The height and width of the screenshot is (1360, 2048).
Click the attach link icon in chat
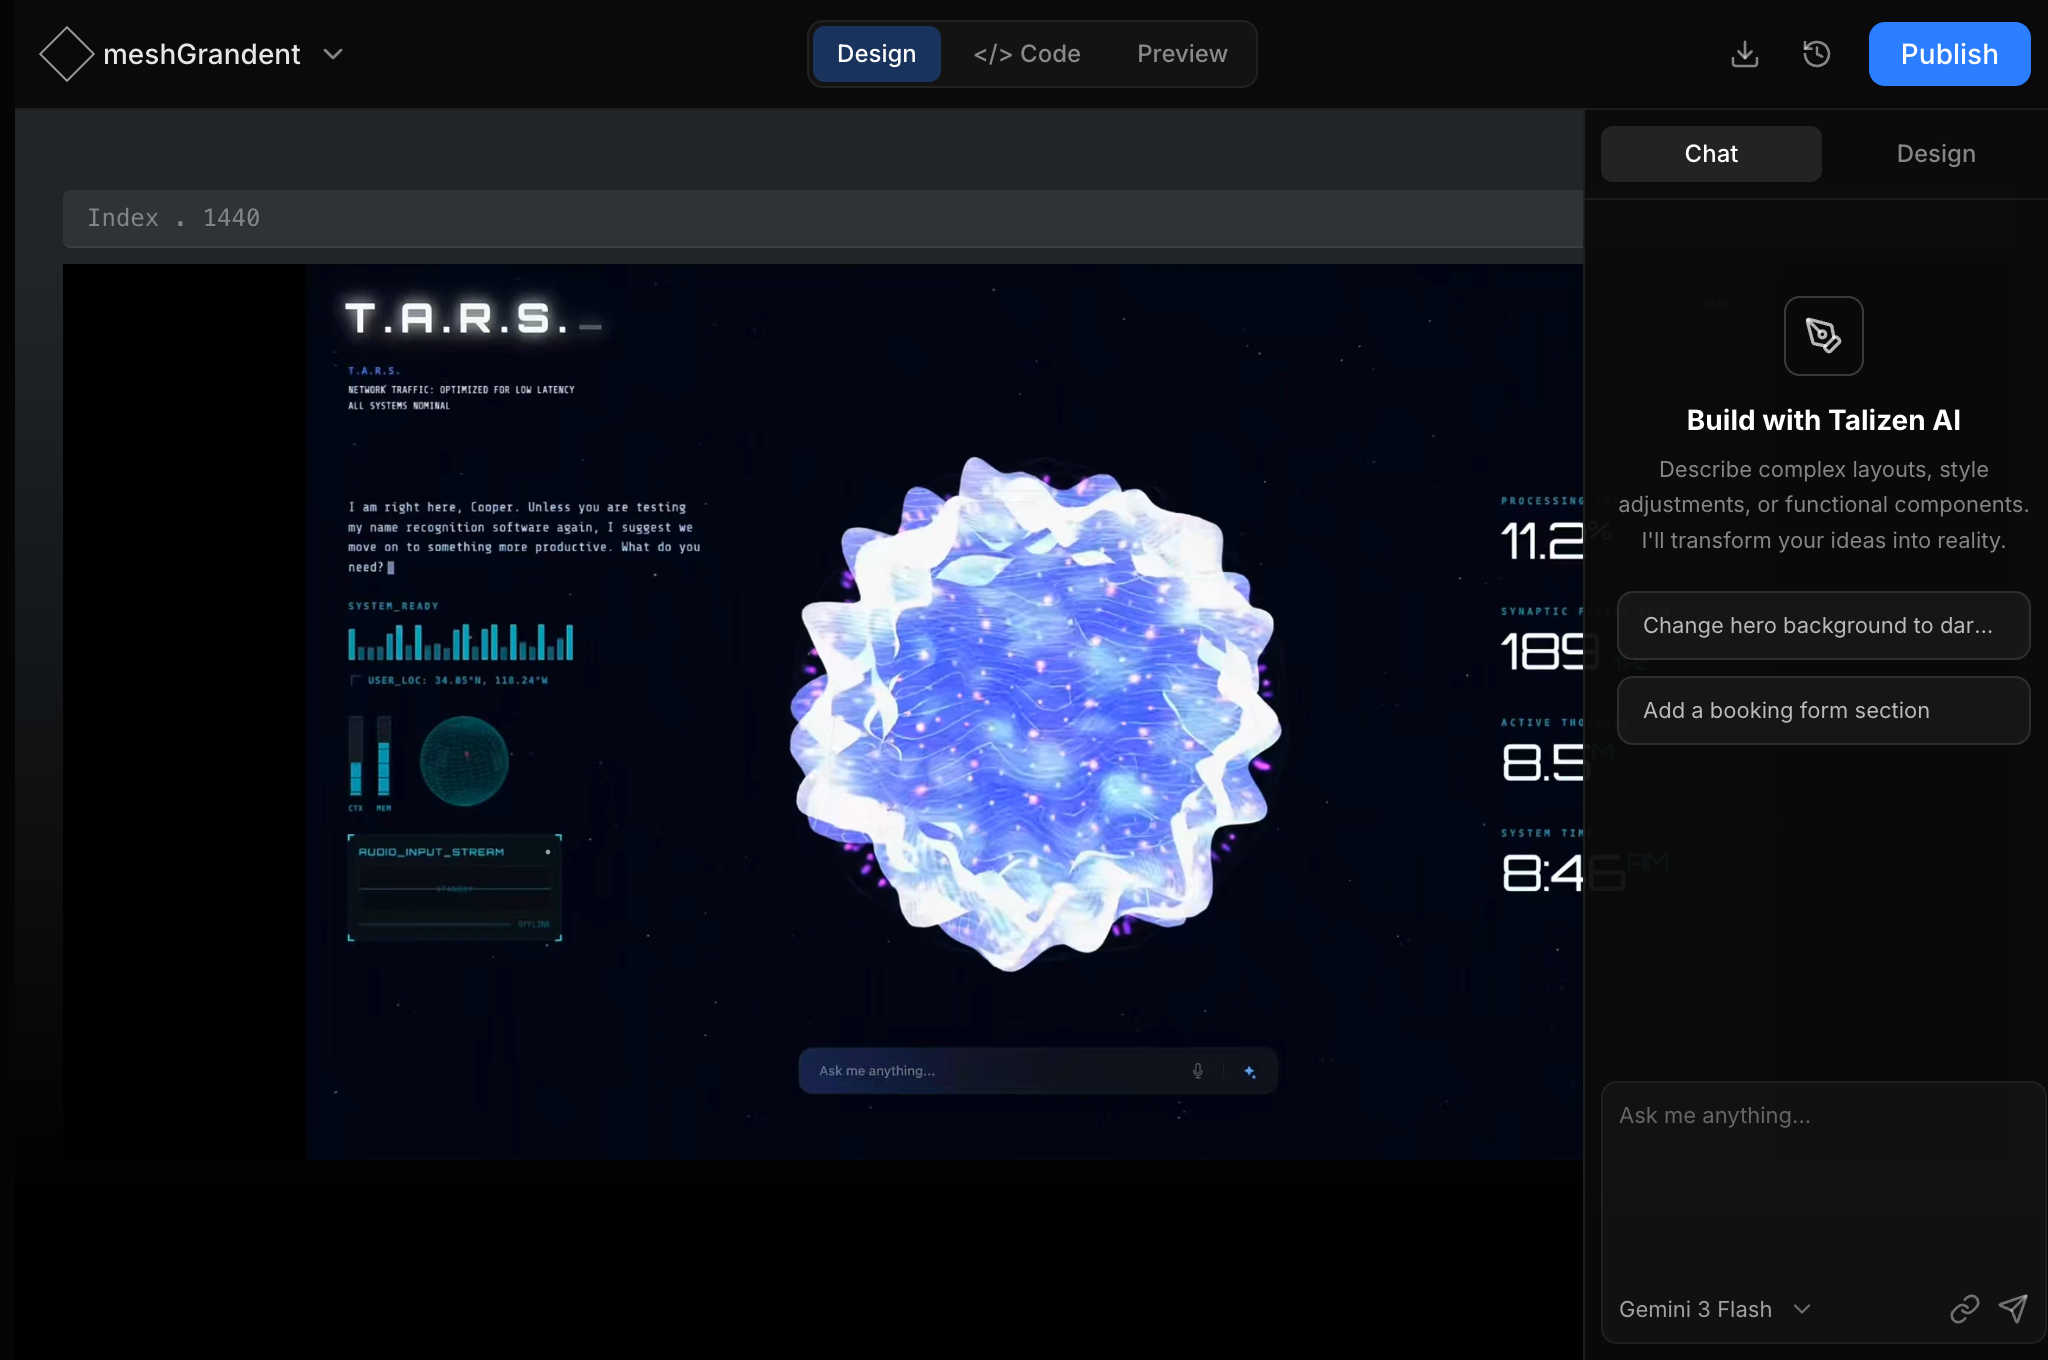[1964, 1309]
